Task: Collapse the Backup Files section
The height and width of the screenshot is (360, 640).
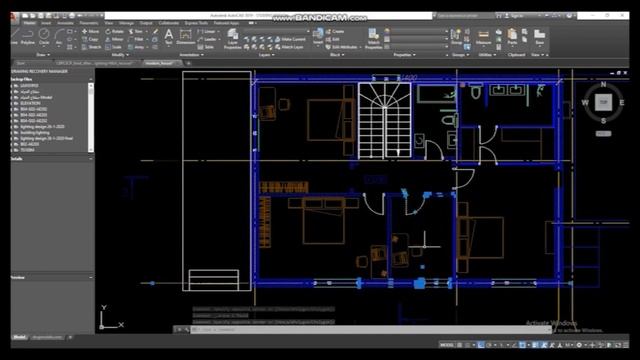Action: [91, 79]
